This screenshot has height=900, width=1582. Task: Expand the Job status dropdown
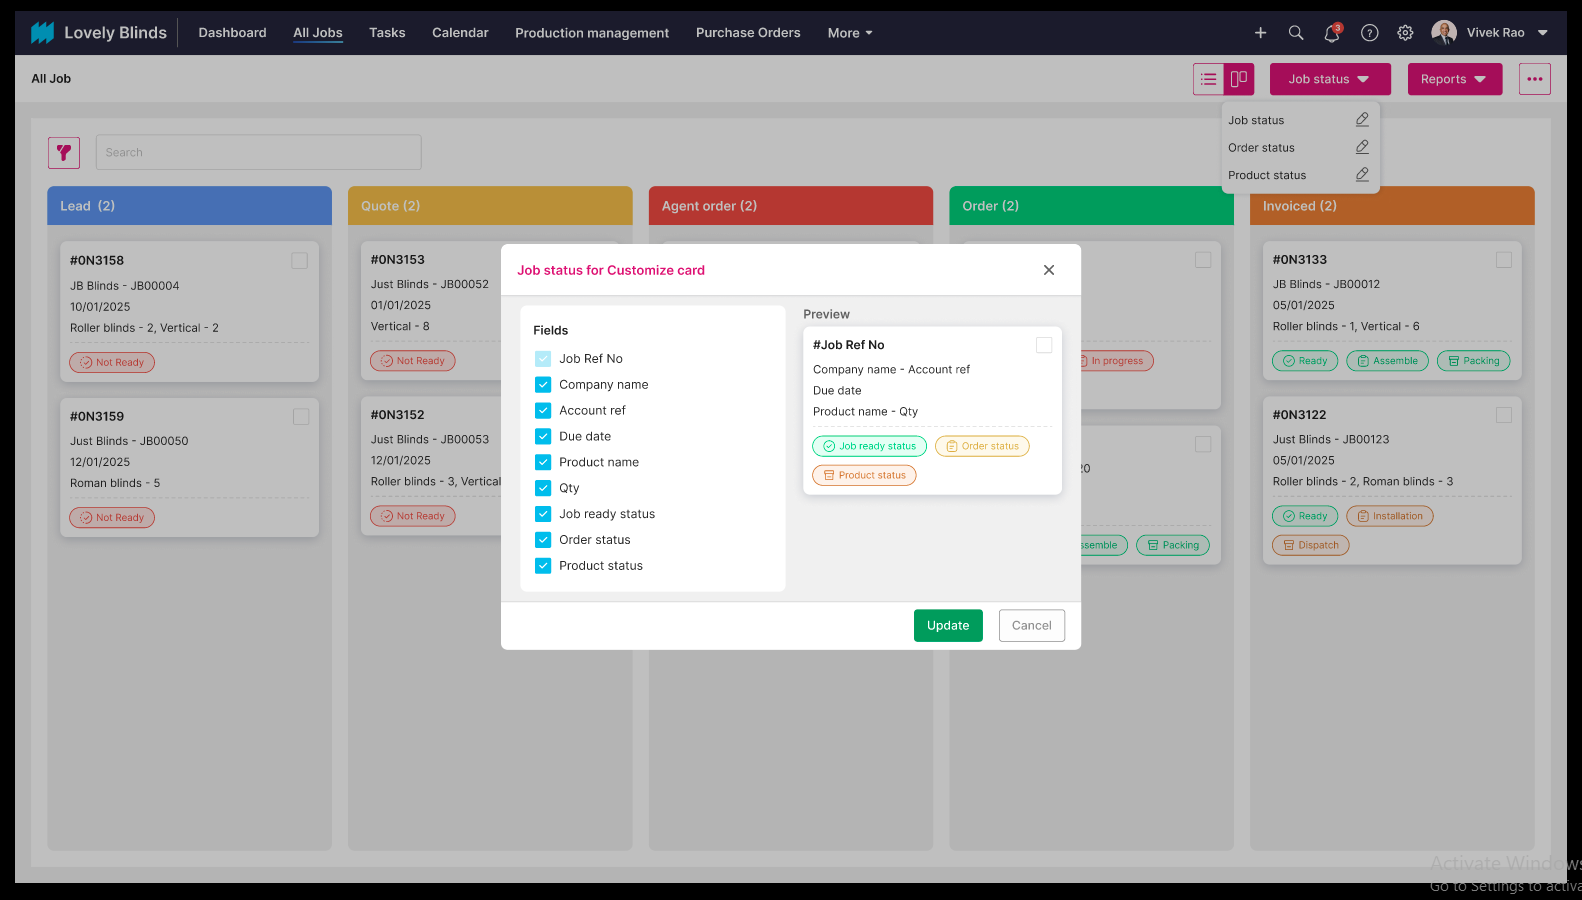tap(1329, 79)
